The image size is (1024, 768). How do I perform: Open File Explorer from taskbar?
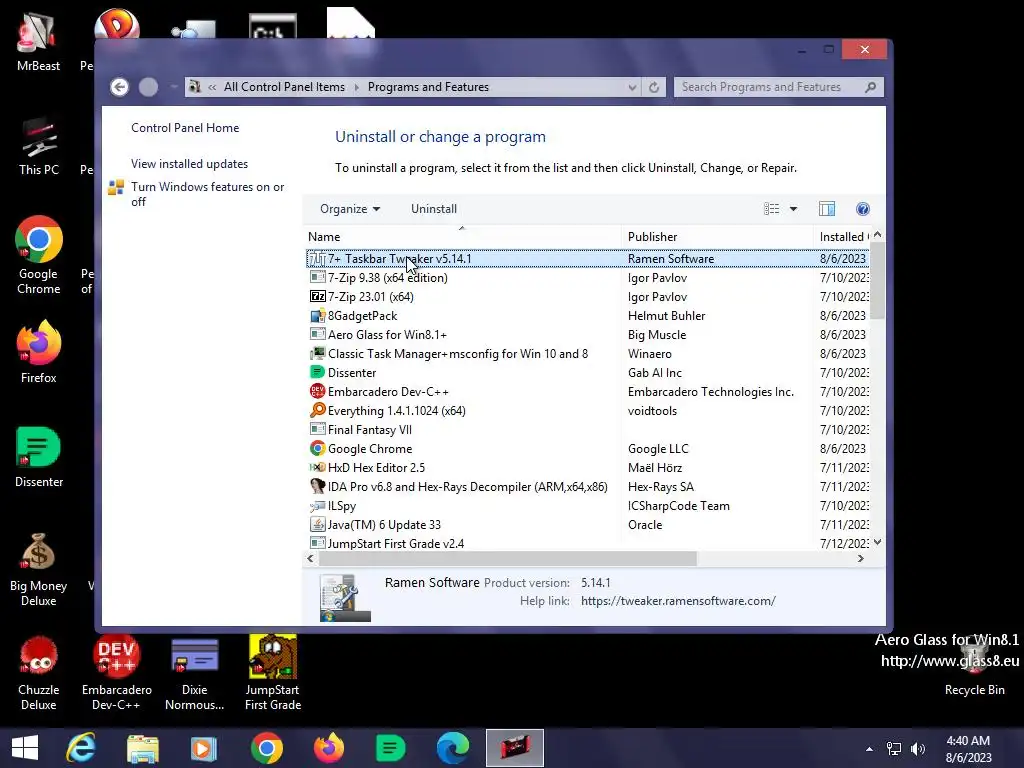142,748
